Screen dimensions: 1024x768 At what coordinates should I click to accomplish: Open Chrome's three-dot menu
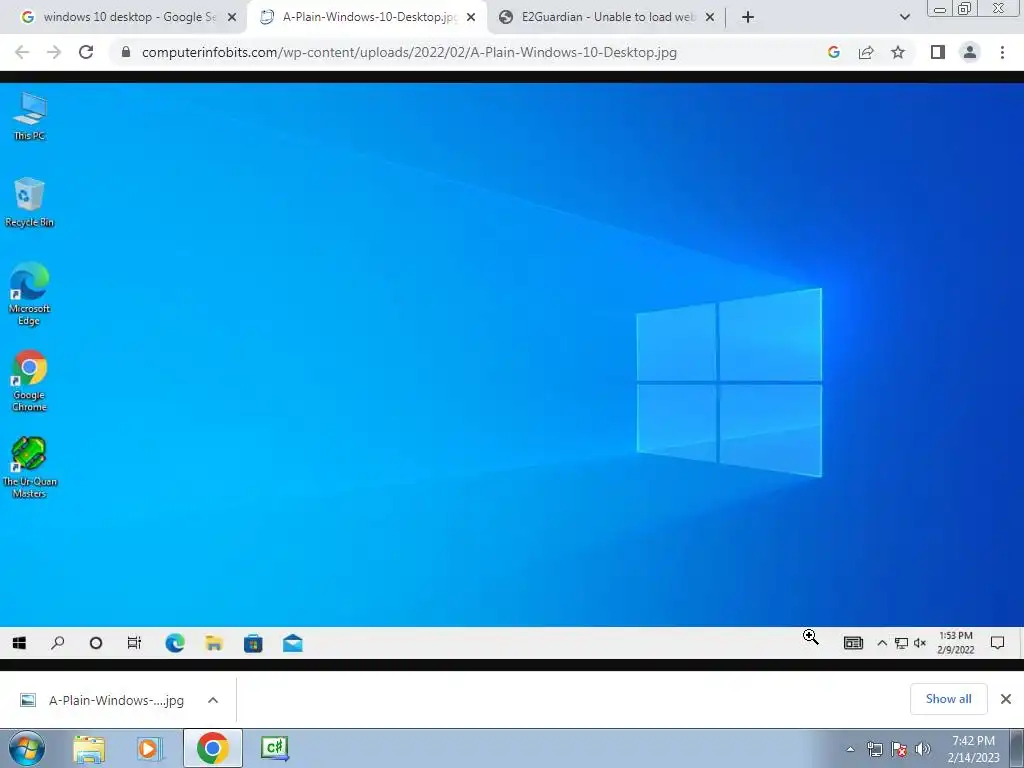pyautogui.click(x=1002, y=52)
